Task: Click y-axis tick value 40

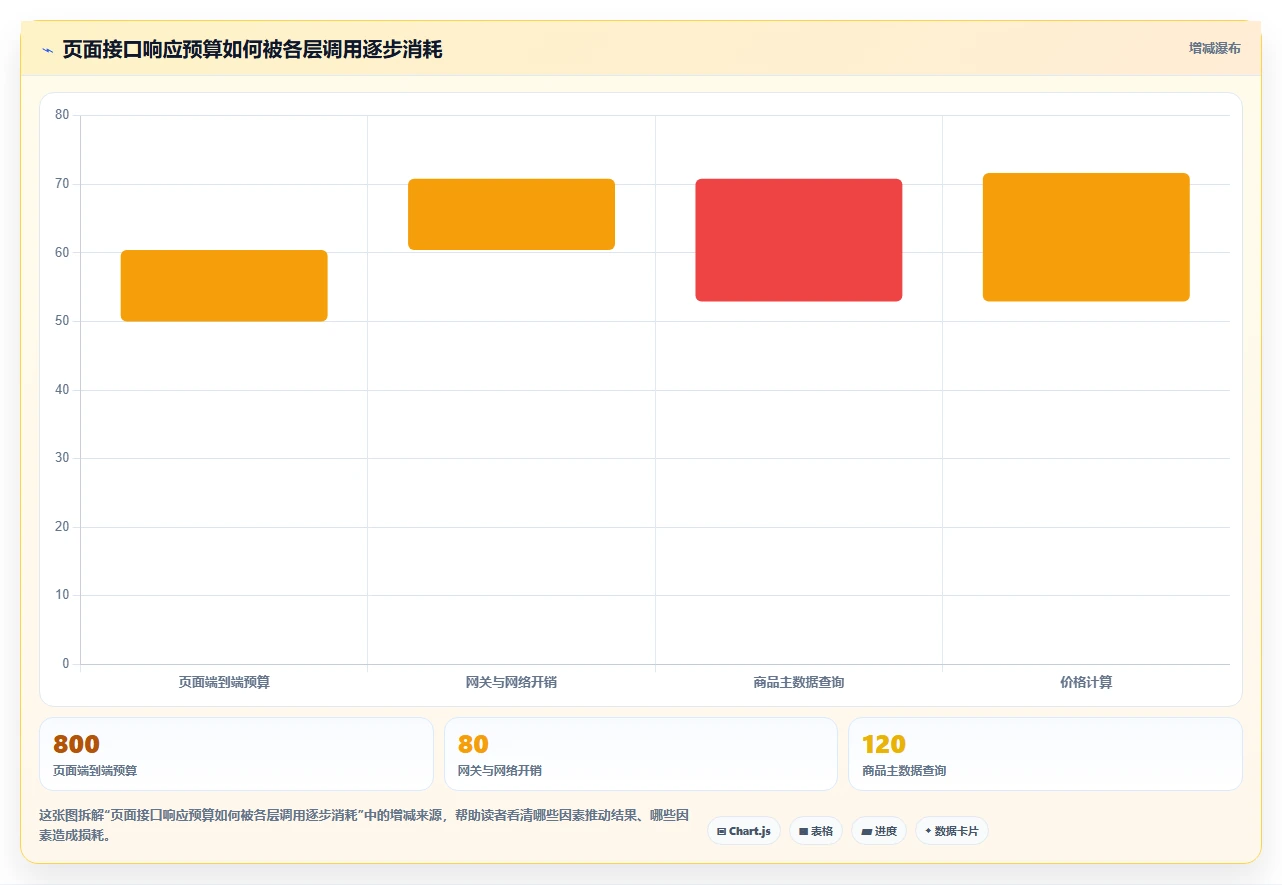Action: (62, 389)
